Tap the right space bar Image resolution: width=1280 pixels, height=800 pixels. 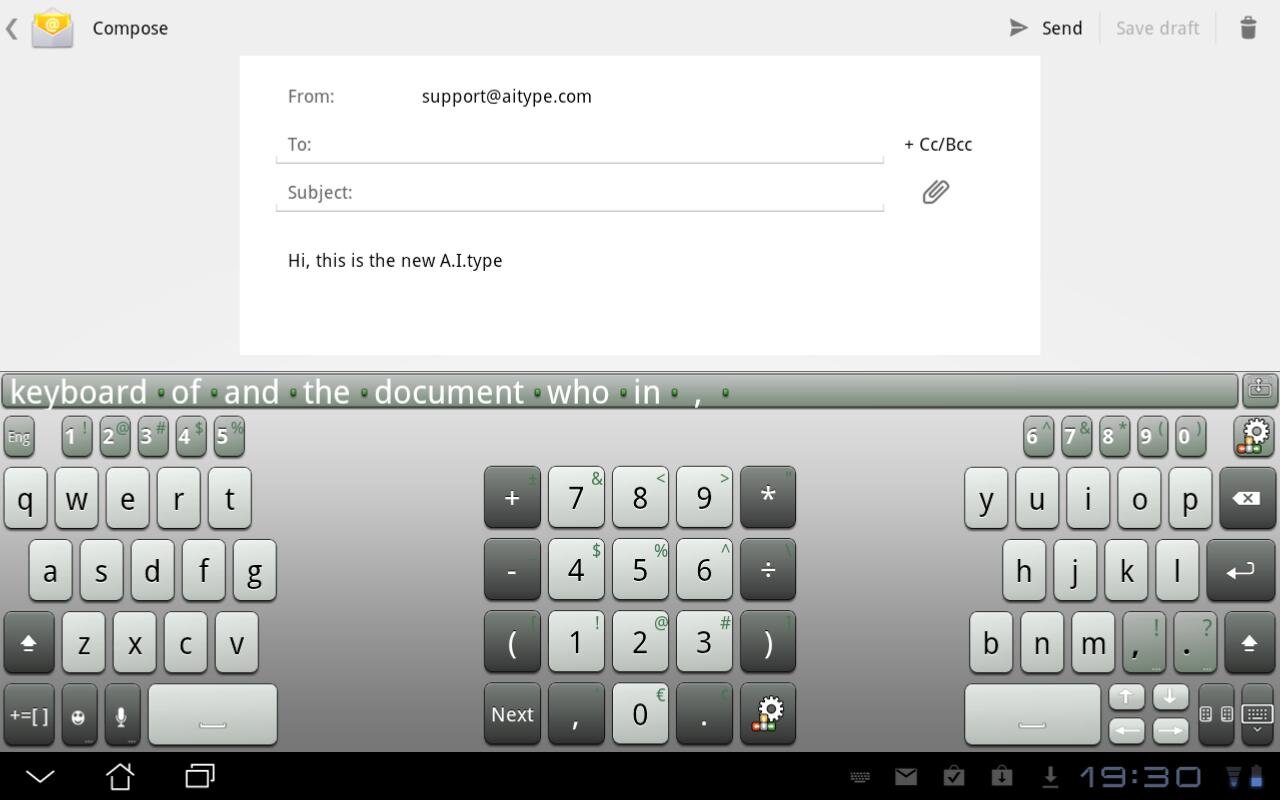tap(1032, 714)
